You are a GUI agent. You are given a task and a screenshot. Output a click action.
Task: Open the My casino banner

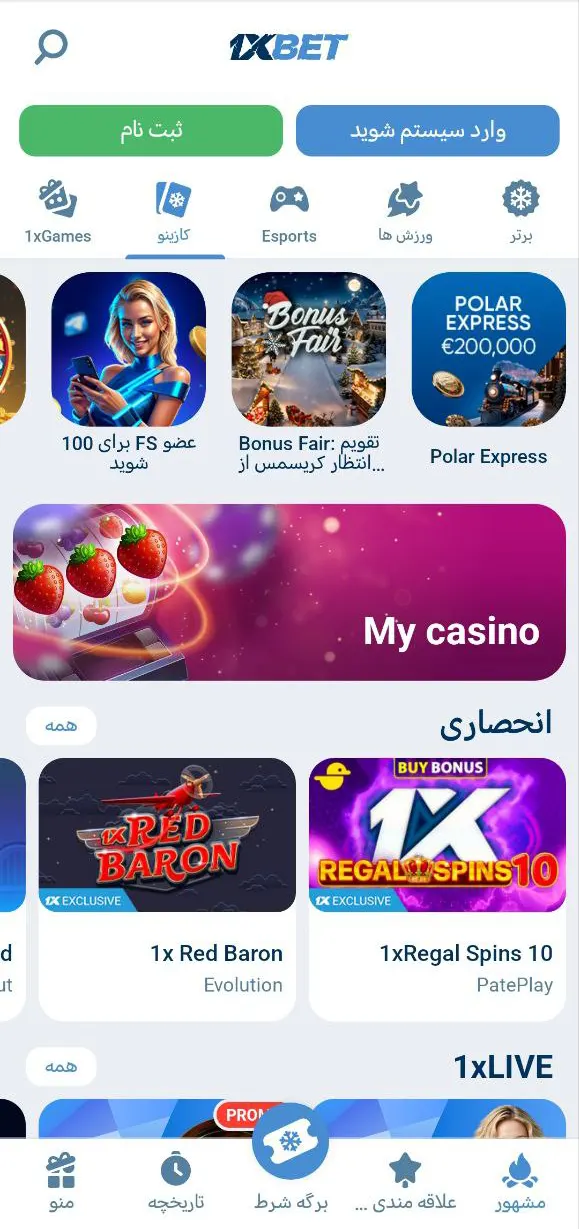pyautogui.click(x=289, y=592)
